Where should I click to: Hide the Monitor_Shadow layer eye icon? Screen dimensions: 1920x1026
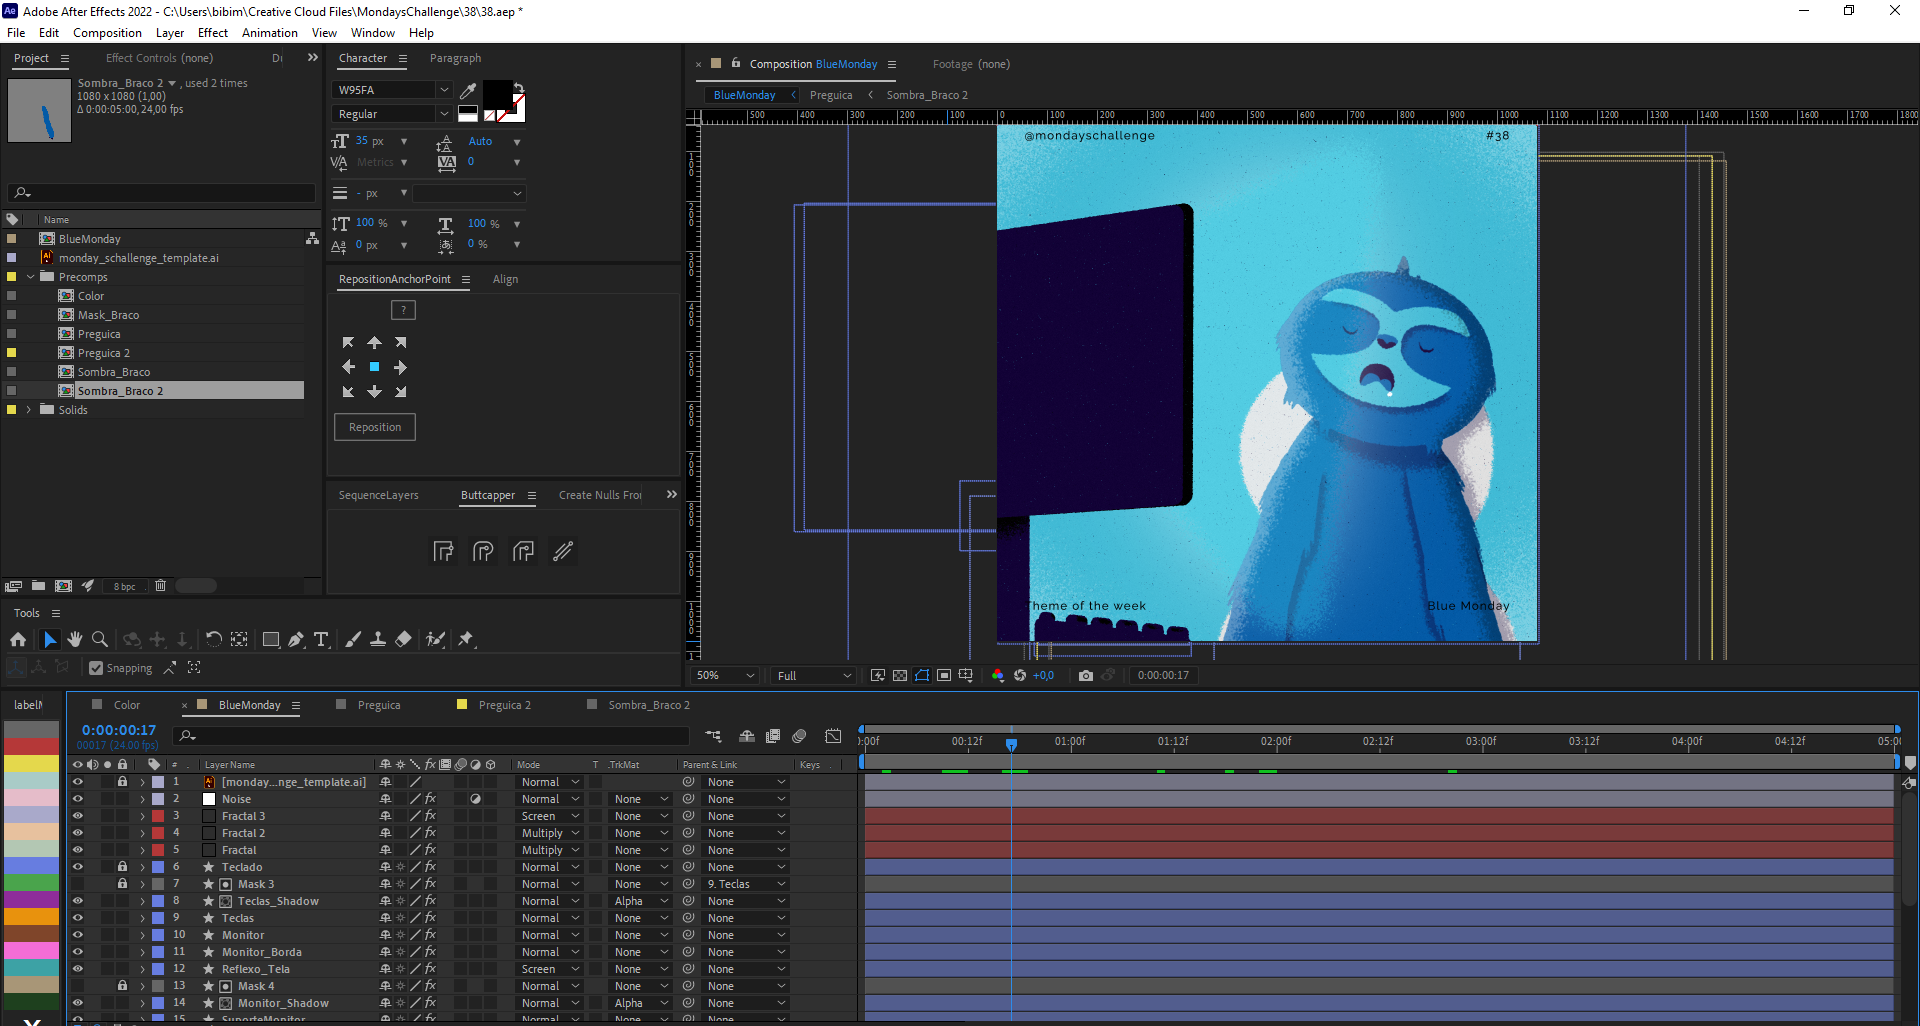point(77,1003)
